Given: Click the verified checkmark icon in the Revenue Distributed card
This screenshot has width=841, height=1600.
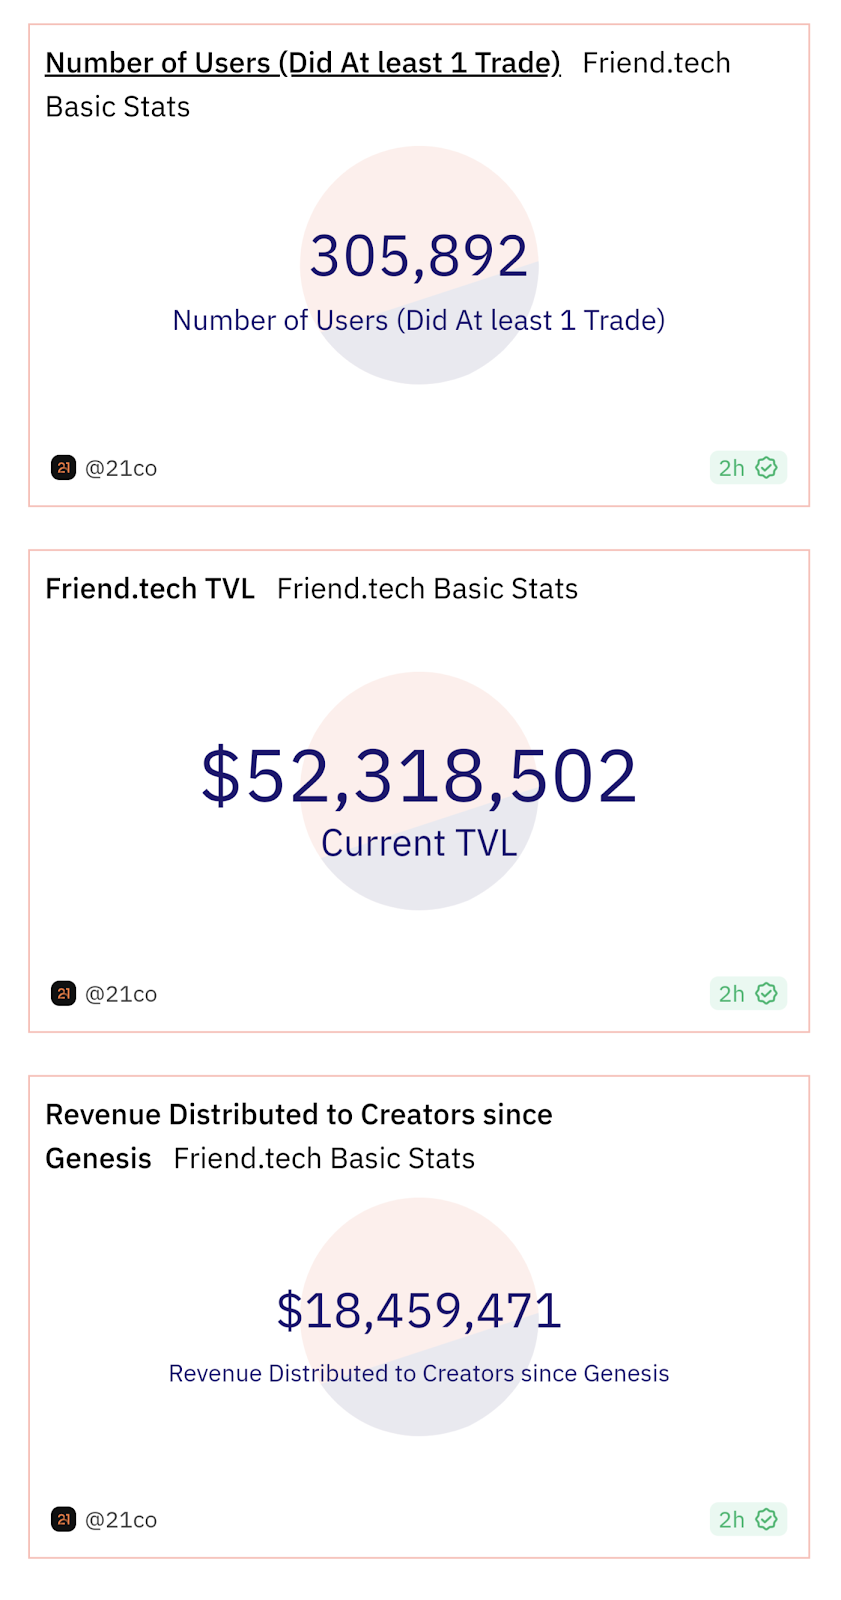Looking at the screenshot, I should [767, 1520].
